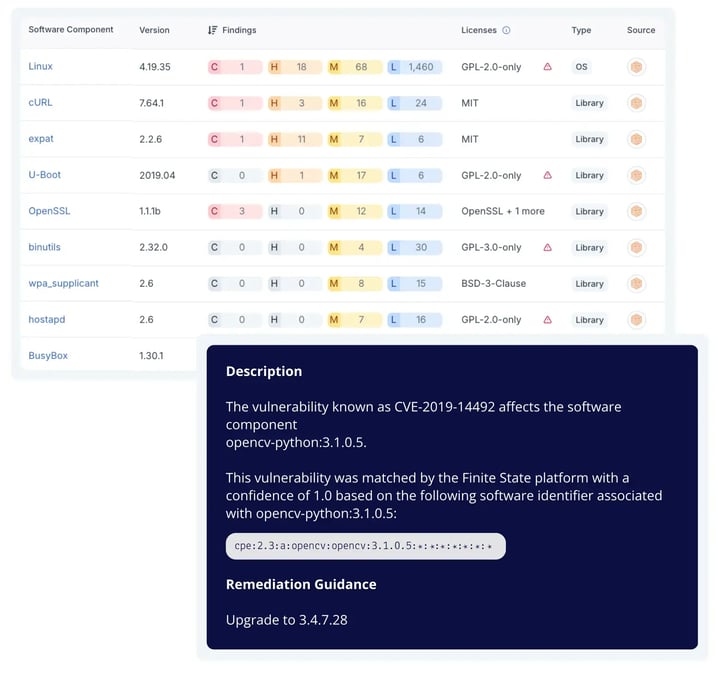Click the source icon in the Linux row
This screenshot has height=683, width=719.
pyautogui.click(x=636, y=67)
